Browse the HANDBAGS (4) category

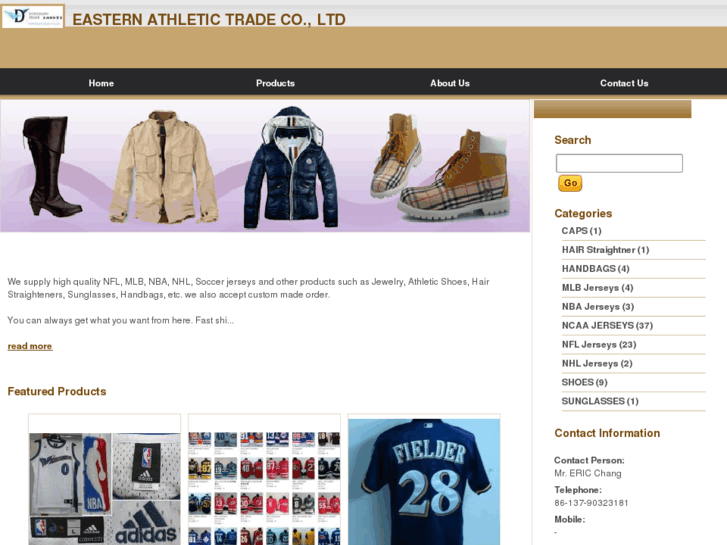(595, 269)
